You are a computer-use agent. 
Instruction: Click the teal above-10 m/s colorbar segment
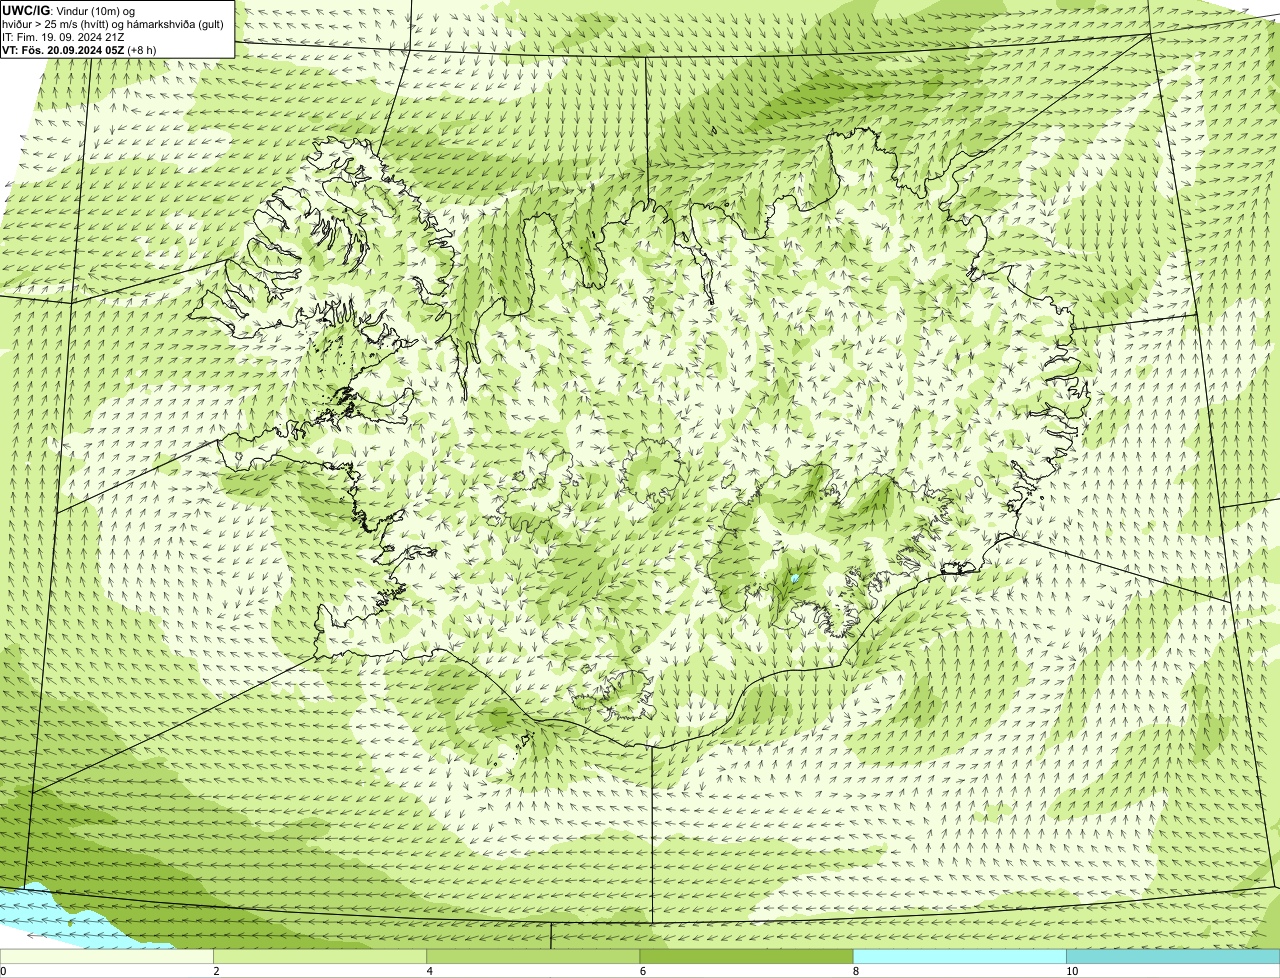[1173, 956]
